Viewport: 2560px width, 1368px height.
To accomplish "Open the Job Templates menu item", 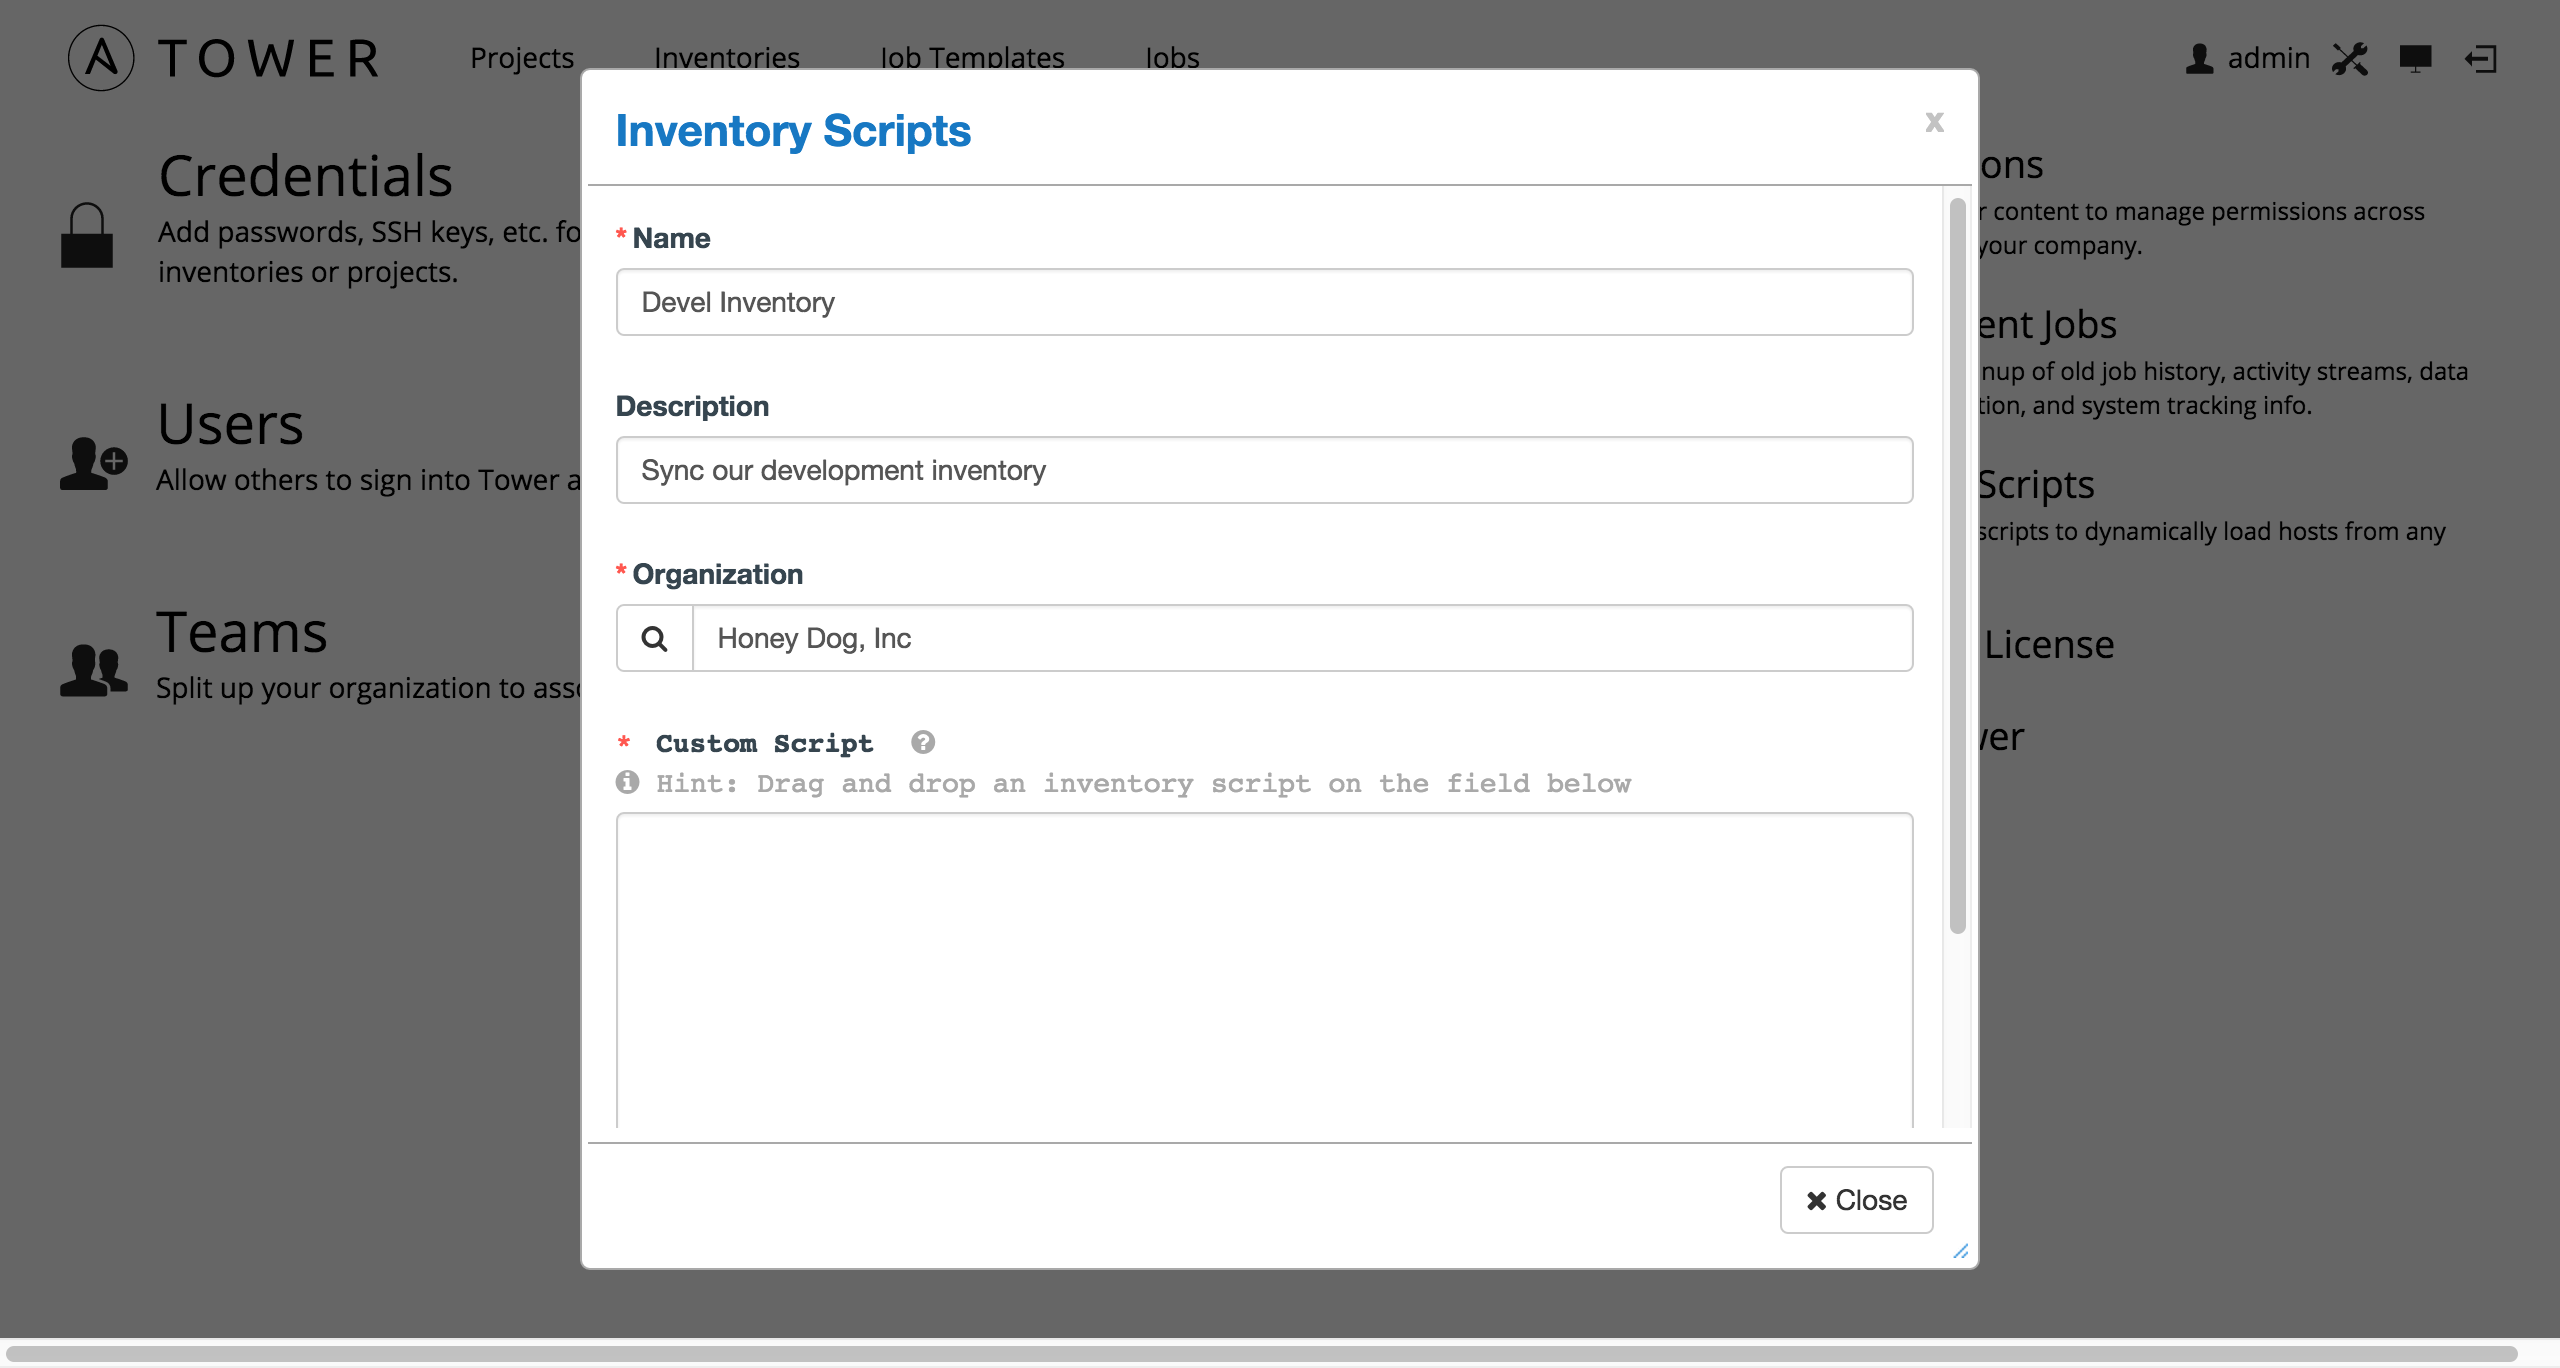I will (972, 58).
